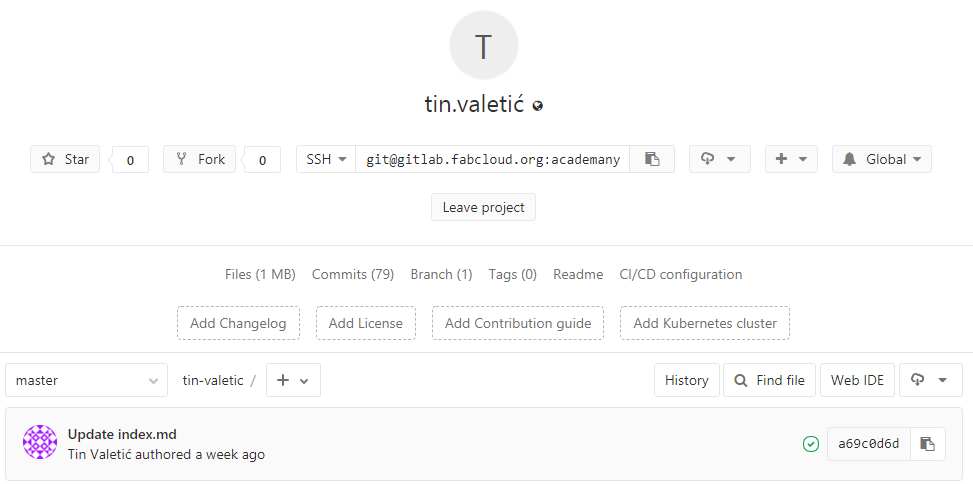Click the green pipeline passed status icon
This screenshot has width=973, height=484.
[x=810, y=444]
